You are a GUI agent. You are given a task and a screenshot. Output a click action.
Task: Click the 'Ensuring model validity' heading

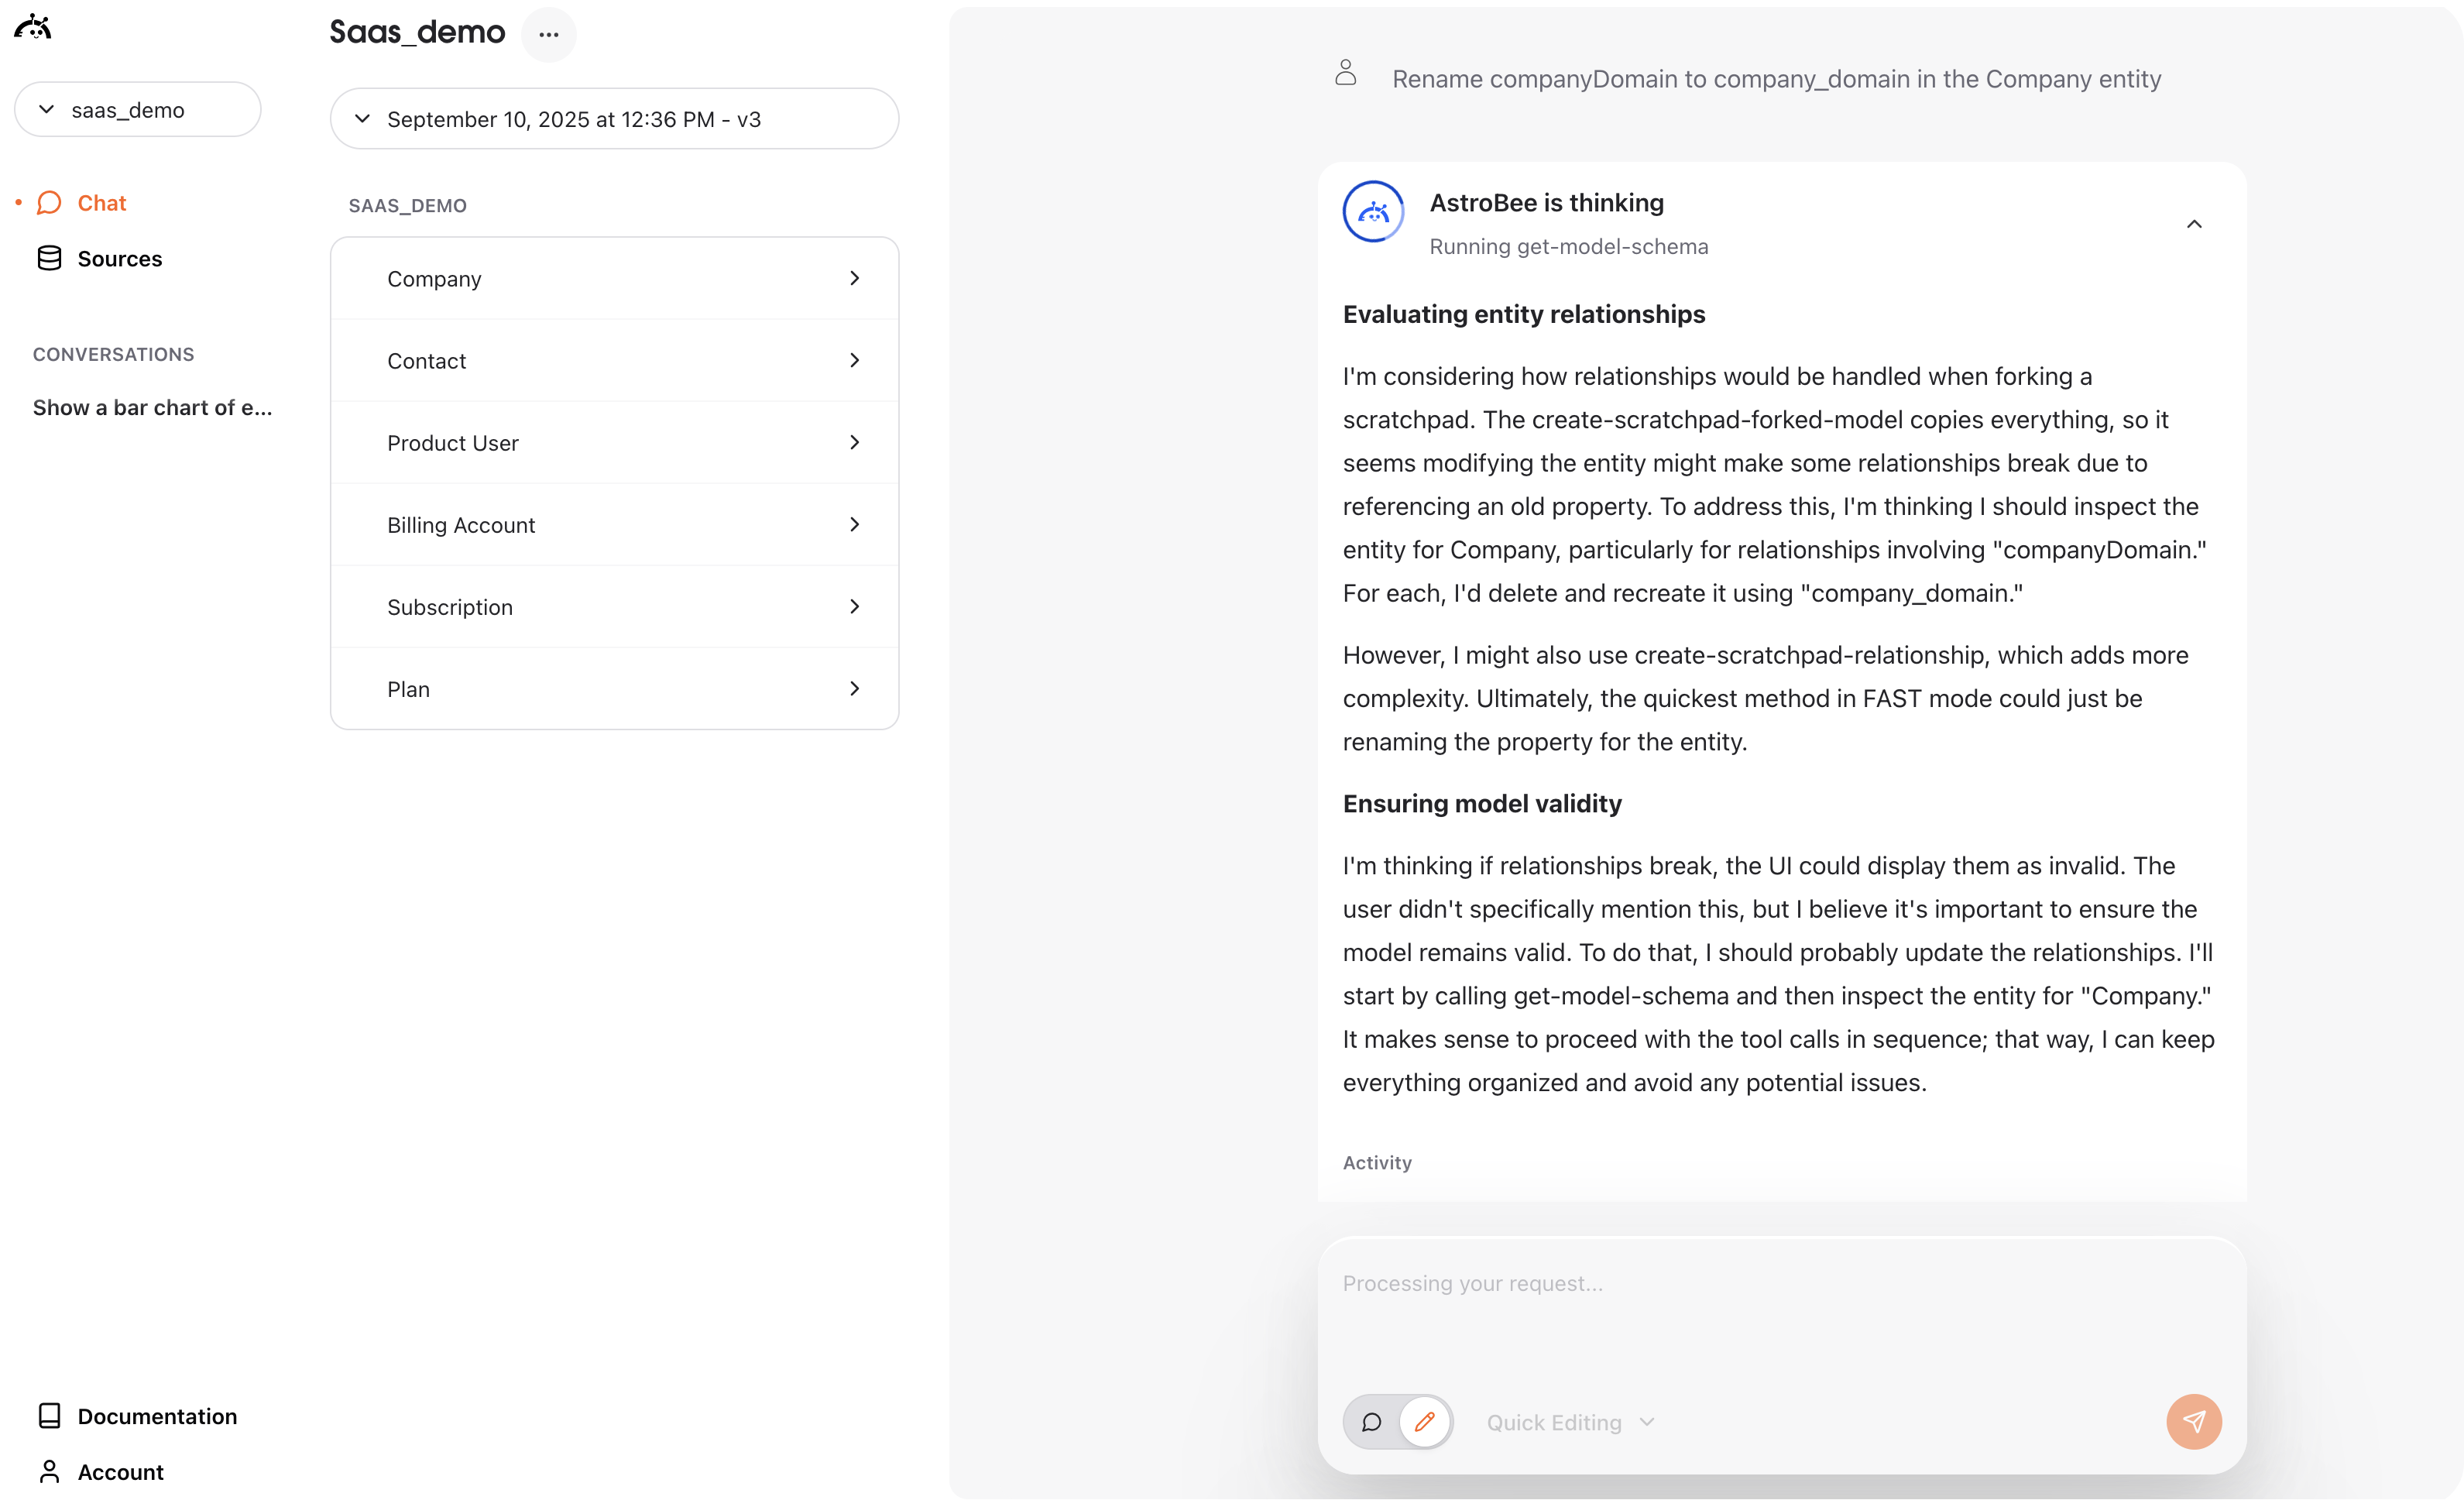tap(1481, 803)
